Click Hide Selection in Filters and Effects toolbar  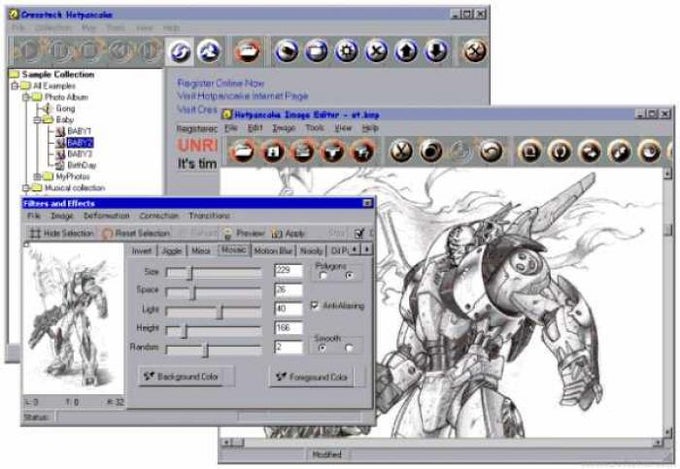pos(61,233)
